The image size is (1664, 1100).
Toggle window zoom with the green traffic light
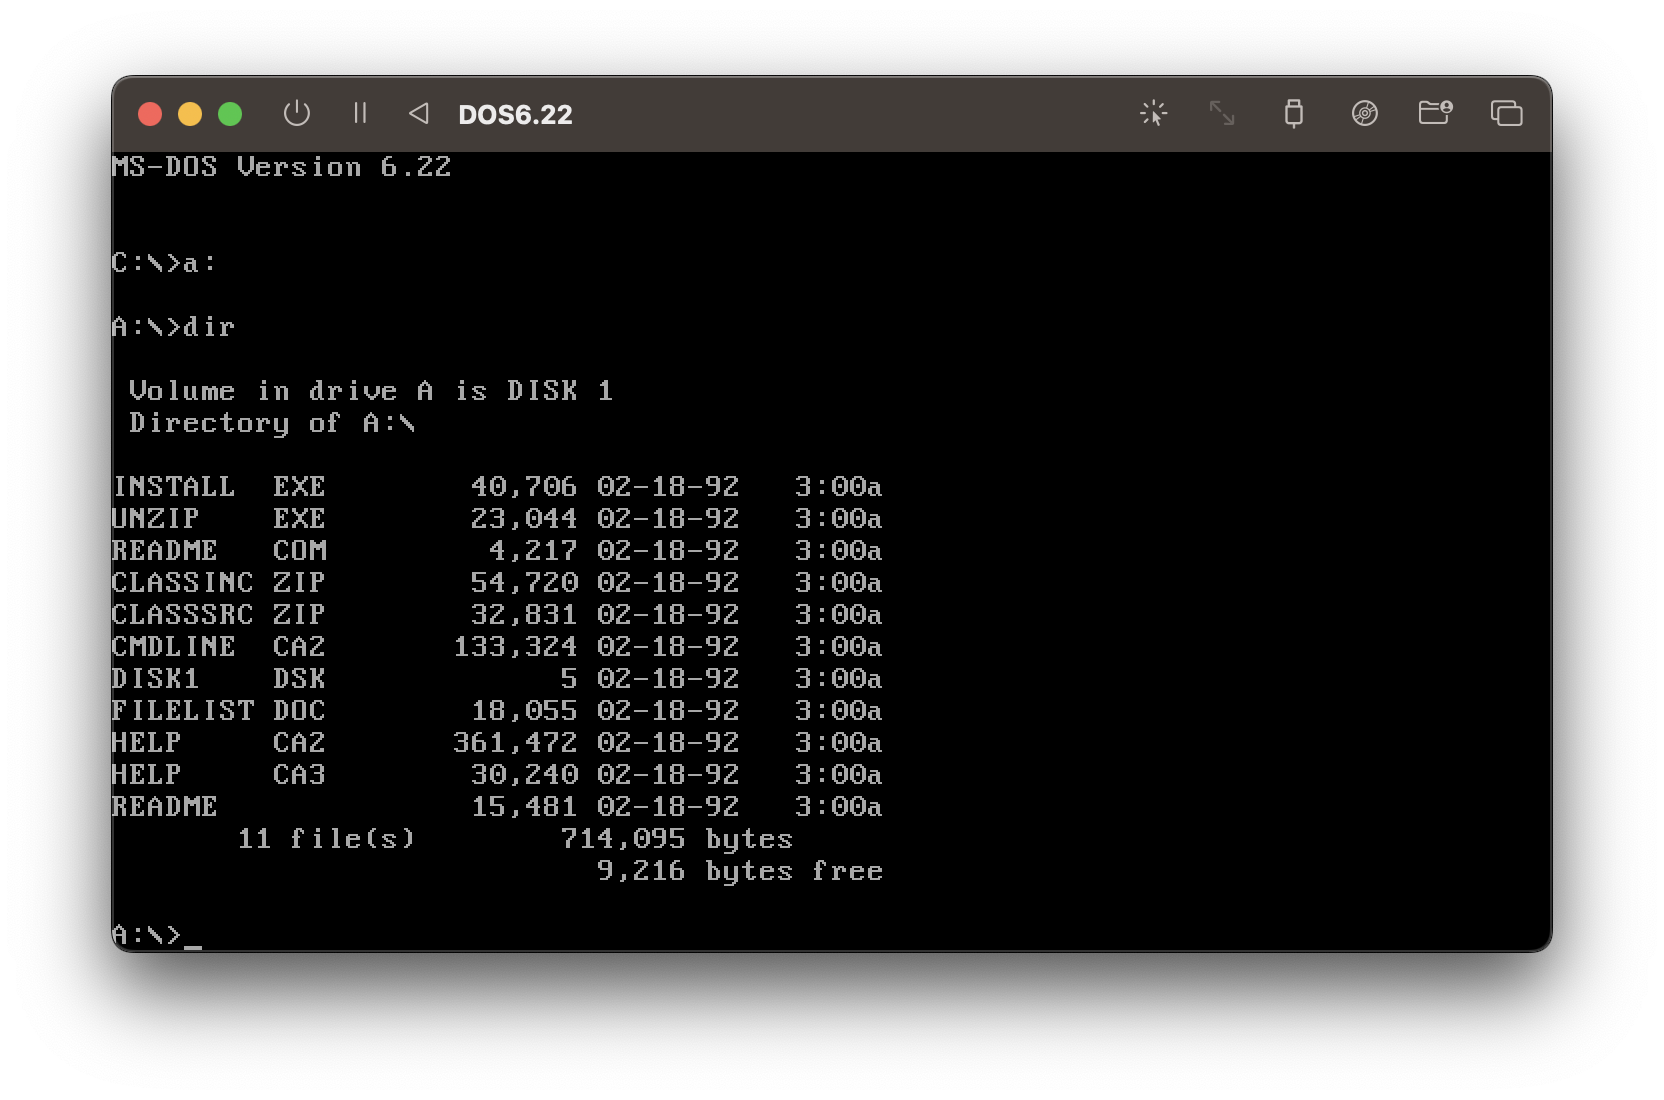click(x=230, y=113)
